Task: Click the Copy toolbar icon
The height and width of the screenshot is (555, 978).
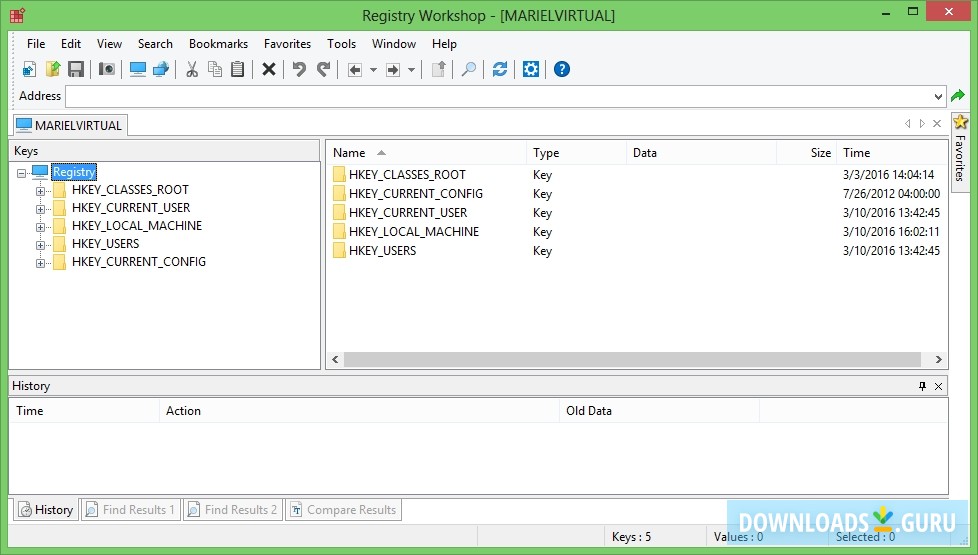Action: [x=215, y=69]
